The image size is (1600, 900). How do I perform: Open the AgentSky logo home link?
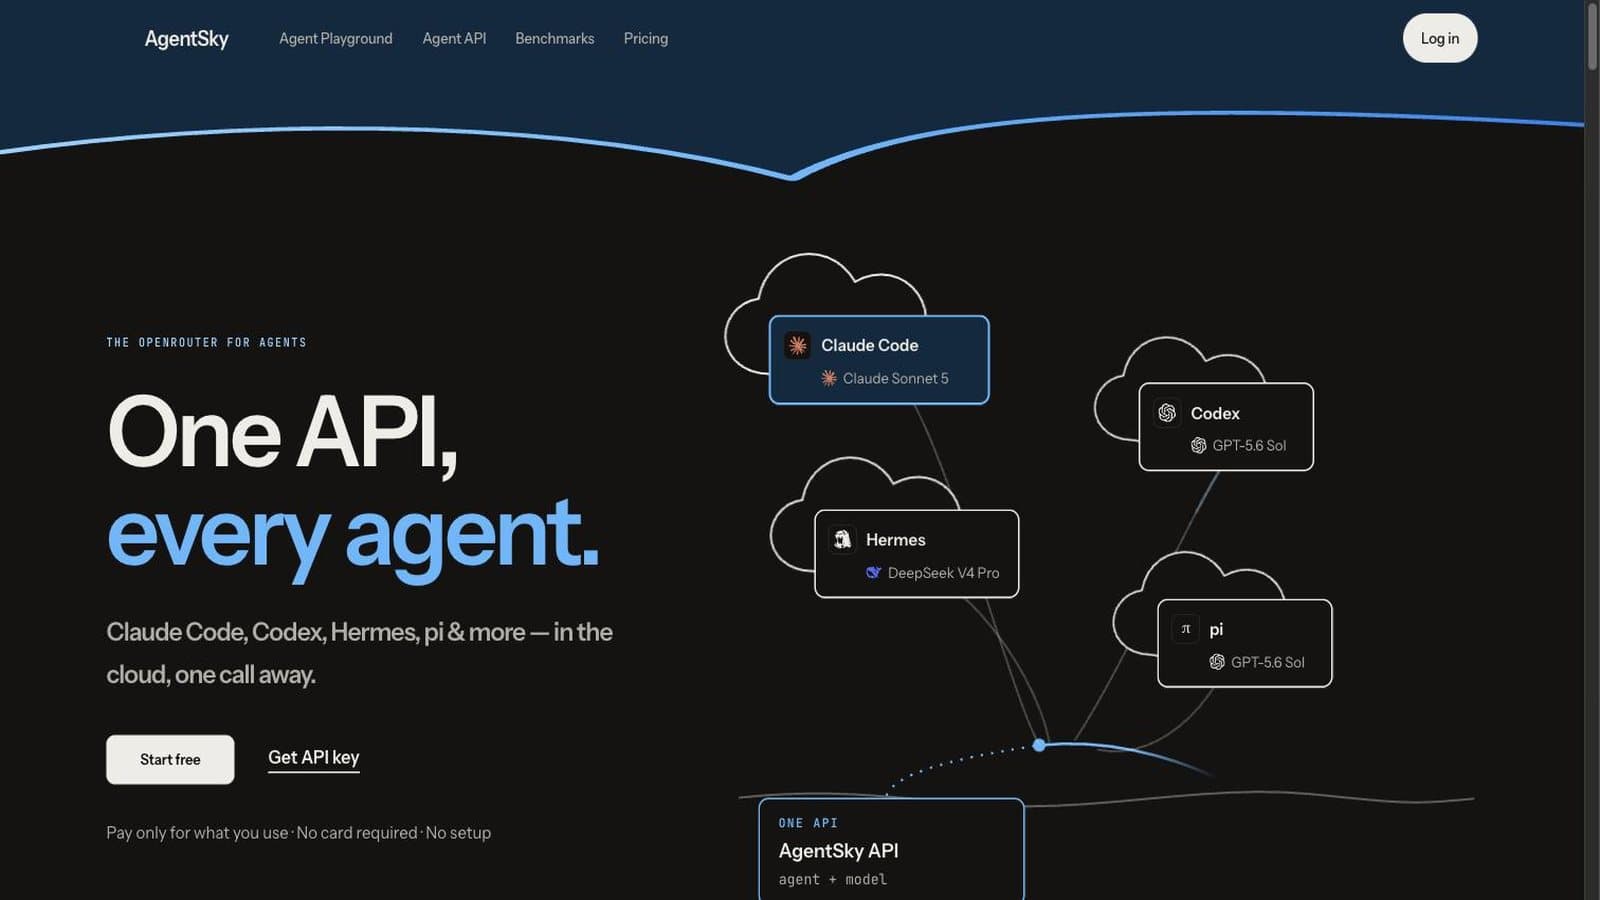pyautogui.click(x=186, y=38)
